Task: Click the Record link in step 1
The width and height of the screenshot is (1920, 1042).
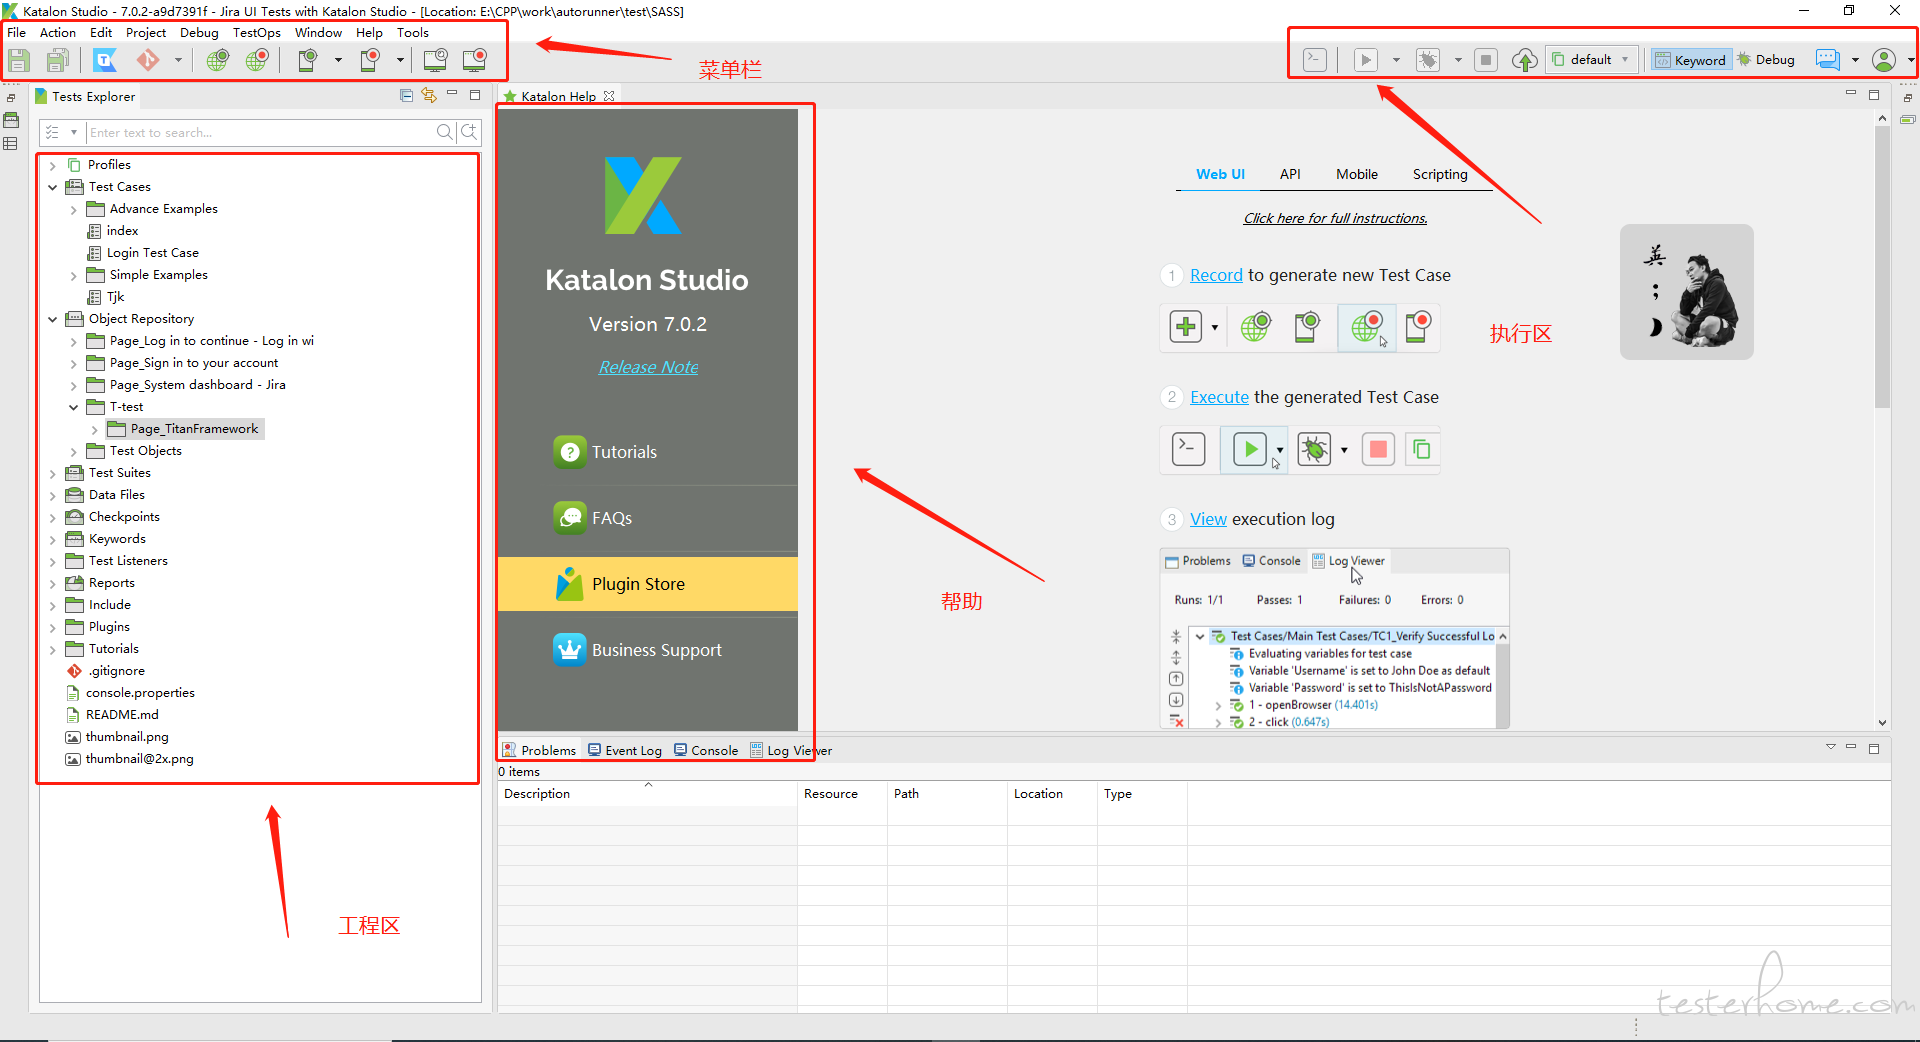Action: (1216, 275)
